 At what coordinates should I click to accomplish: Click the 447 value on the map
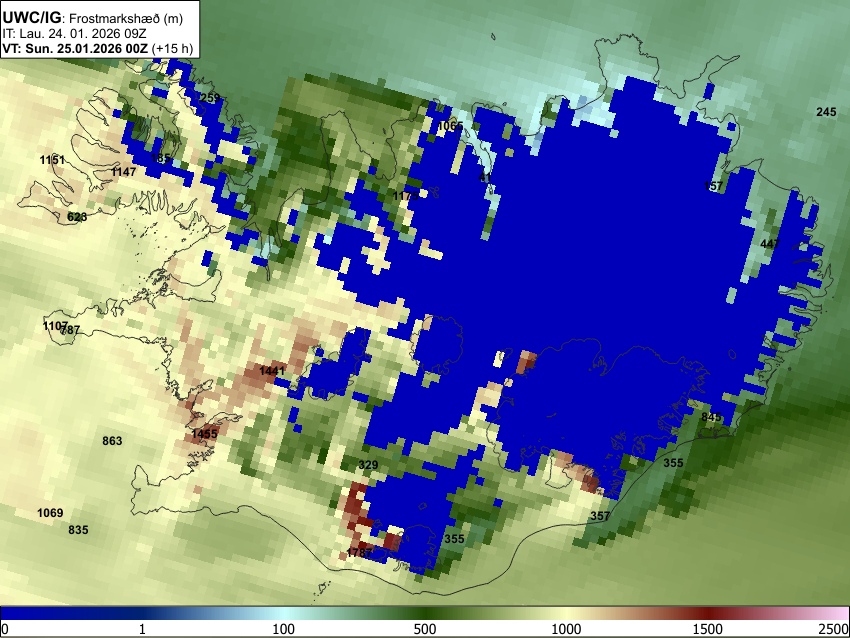[770, 243]
